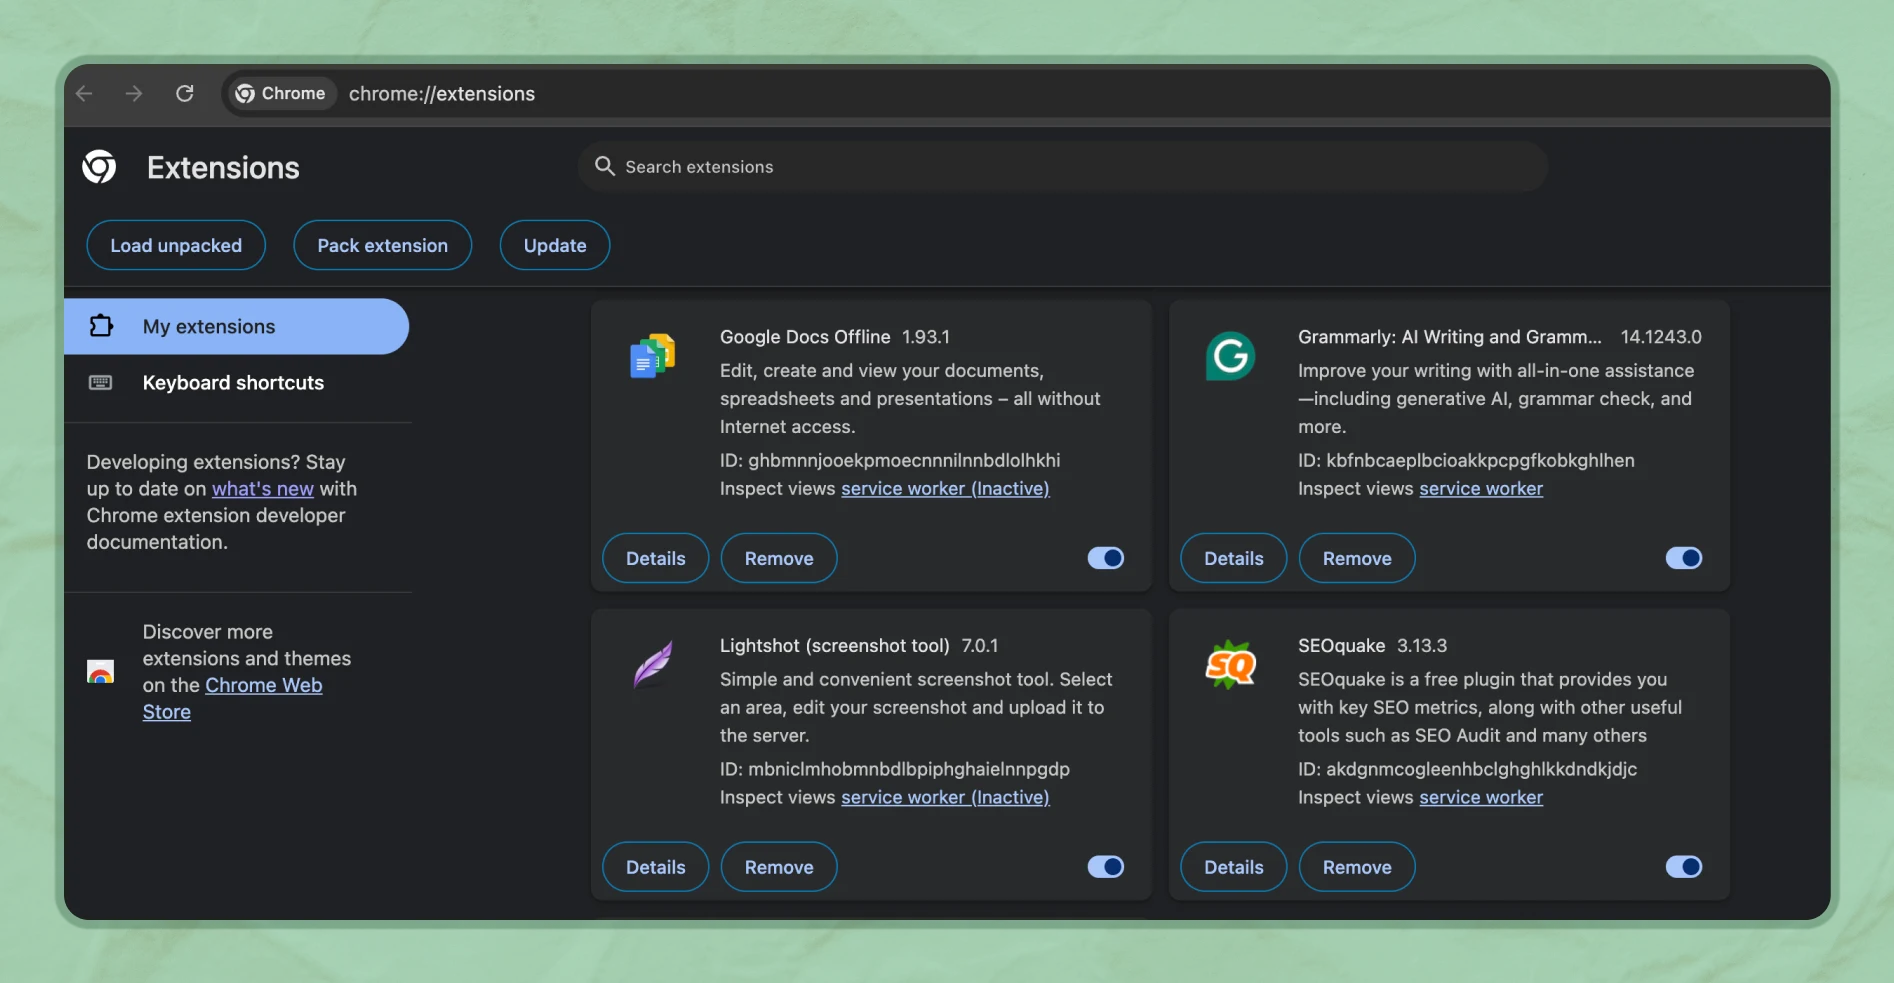The height and width of the screenshot is (983, 1894).
Task: Click inside the Search extensions field
Action: pos(1000,166)
